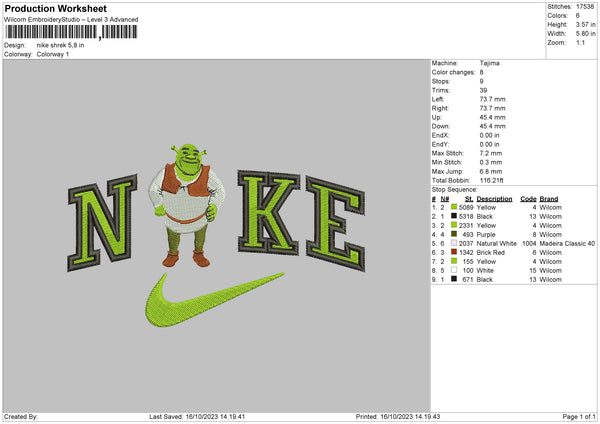
Task: Pick the green swatch in row 2331 Yellow
Action: pos(454,225)
